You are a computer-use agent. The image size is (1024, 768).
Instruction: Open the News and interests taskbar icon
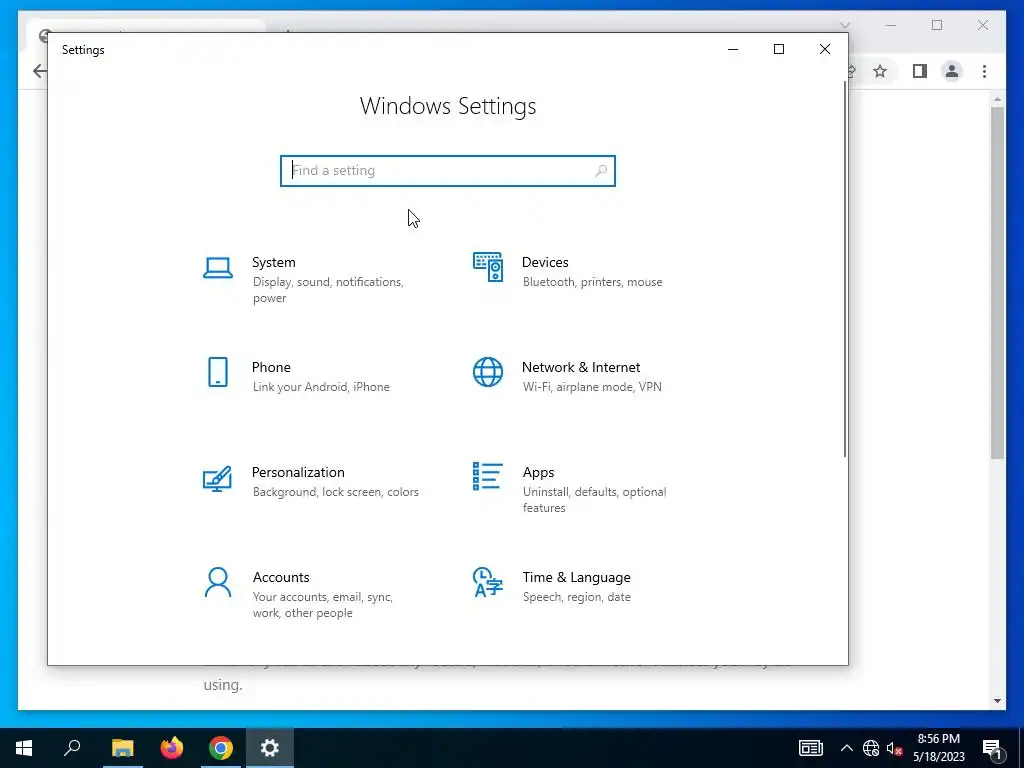tap(810, 748)
